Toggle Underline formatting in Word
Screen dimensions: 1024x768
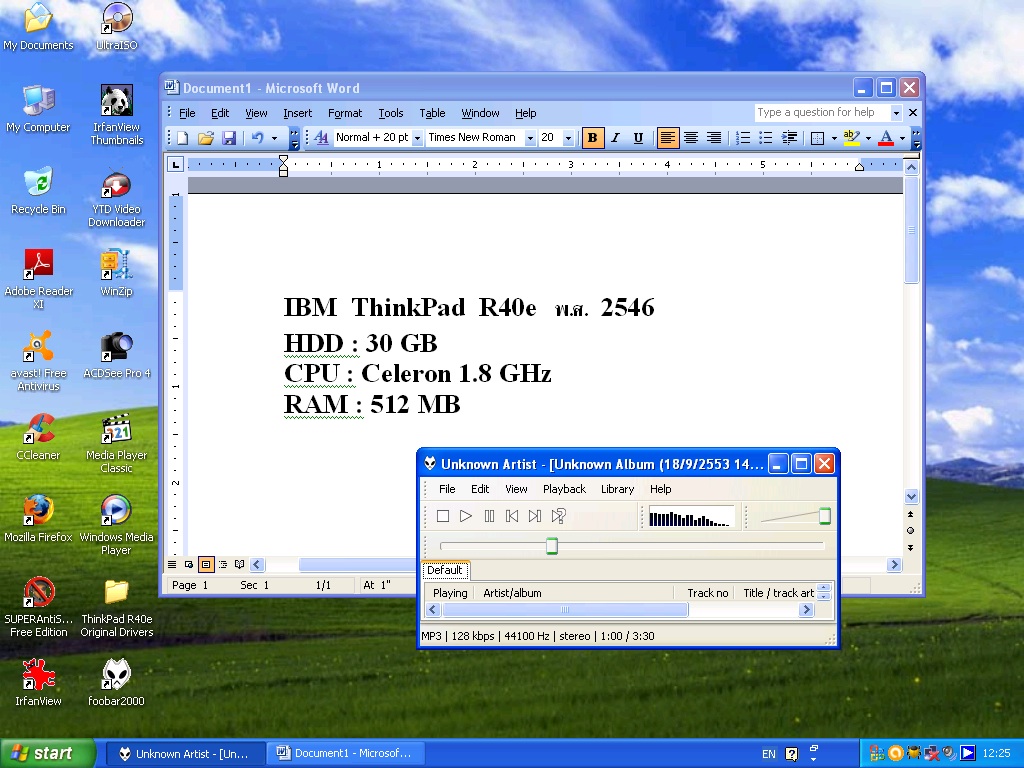pyautogui.click(x=638, y=138)
